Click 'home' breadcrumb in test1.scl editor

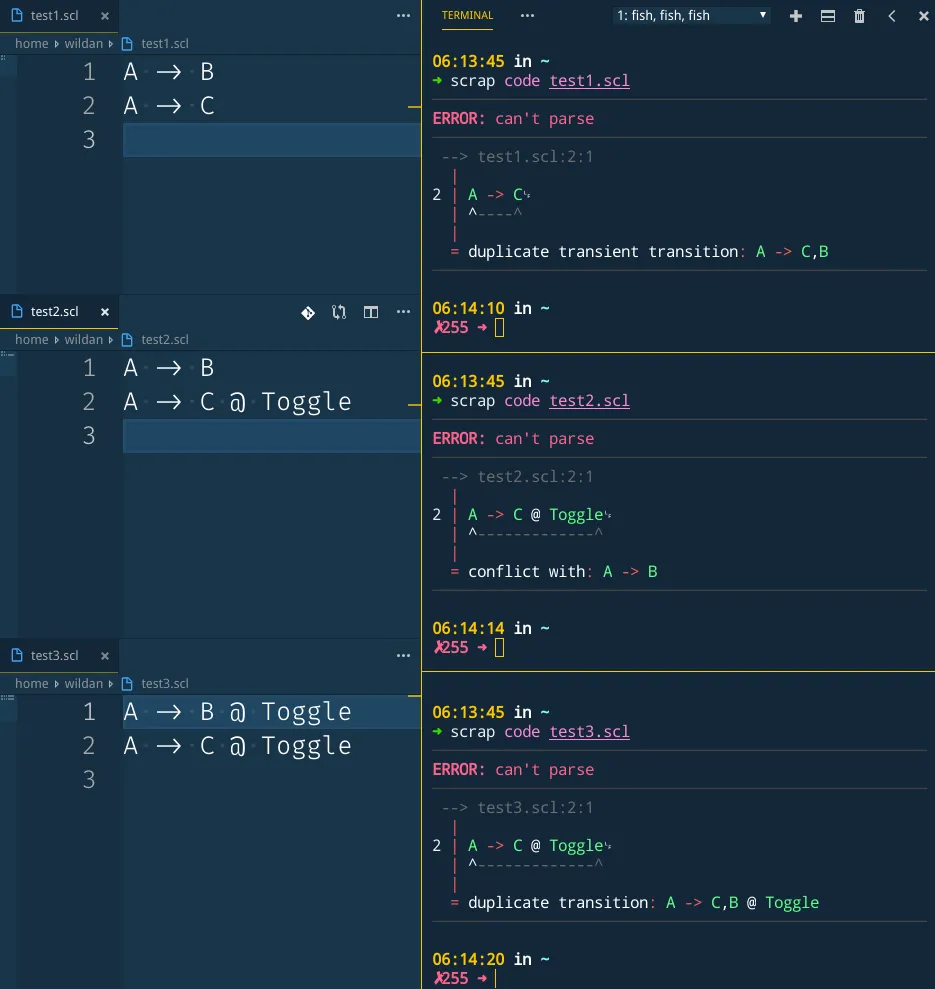tap(32, 44)
